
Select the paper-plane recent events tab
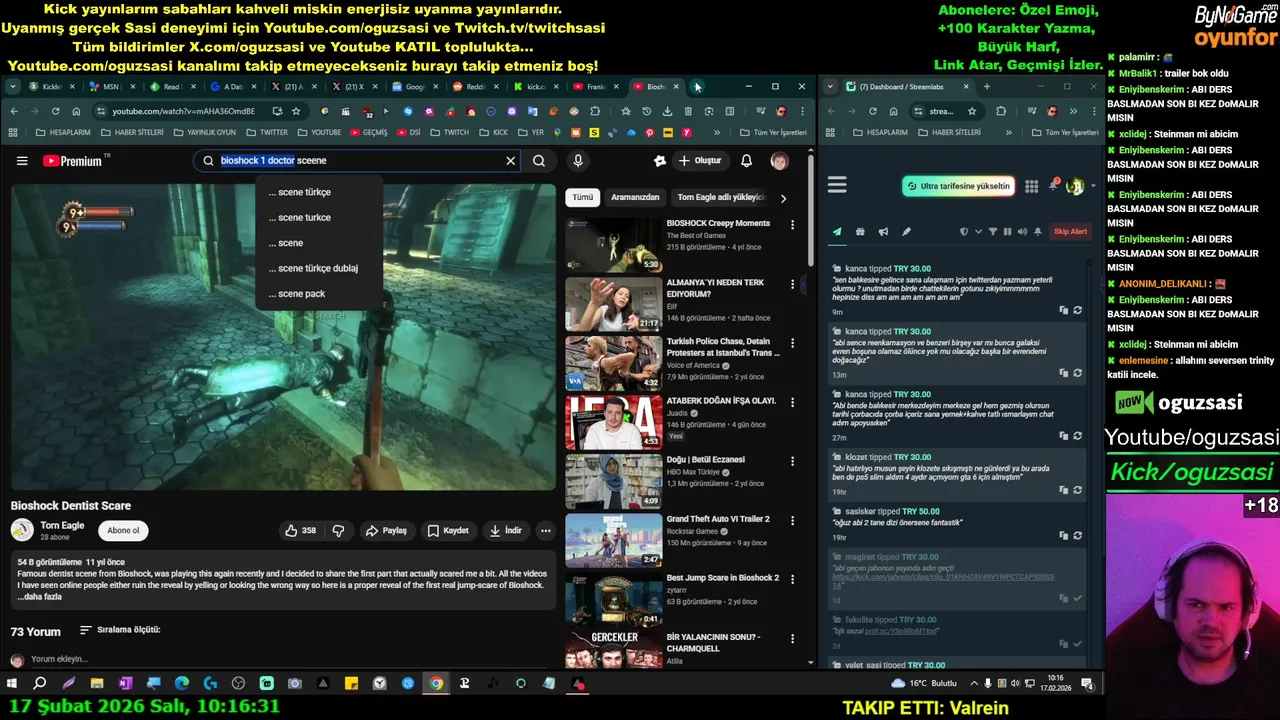tap(837, 232)
